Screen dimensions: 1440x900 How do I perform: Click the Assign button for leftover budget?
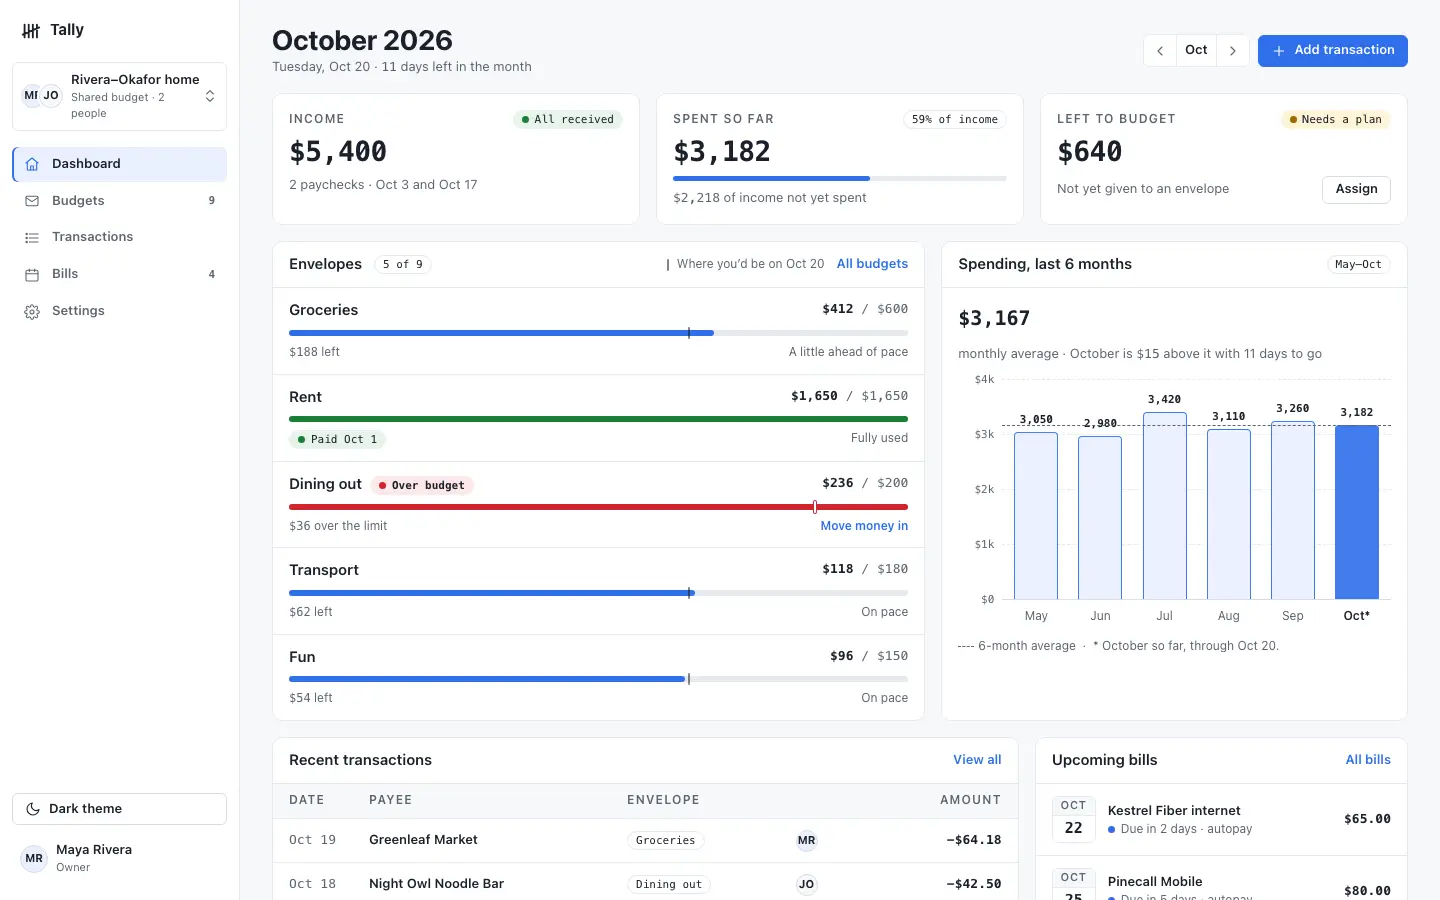click(1356, 189)
